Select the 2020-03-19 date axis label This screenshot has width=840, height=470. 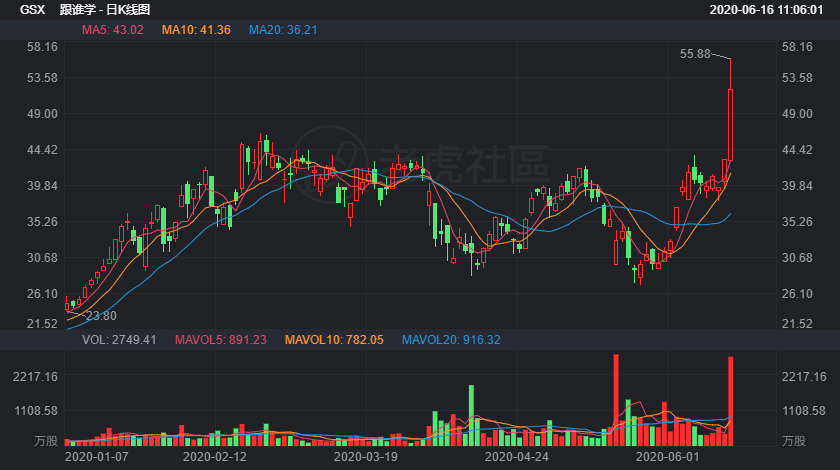point(366,457)
